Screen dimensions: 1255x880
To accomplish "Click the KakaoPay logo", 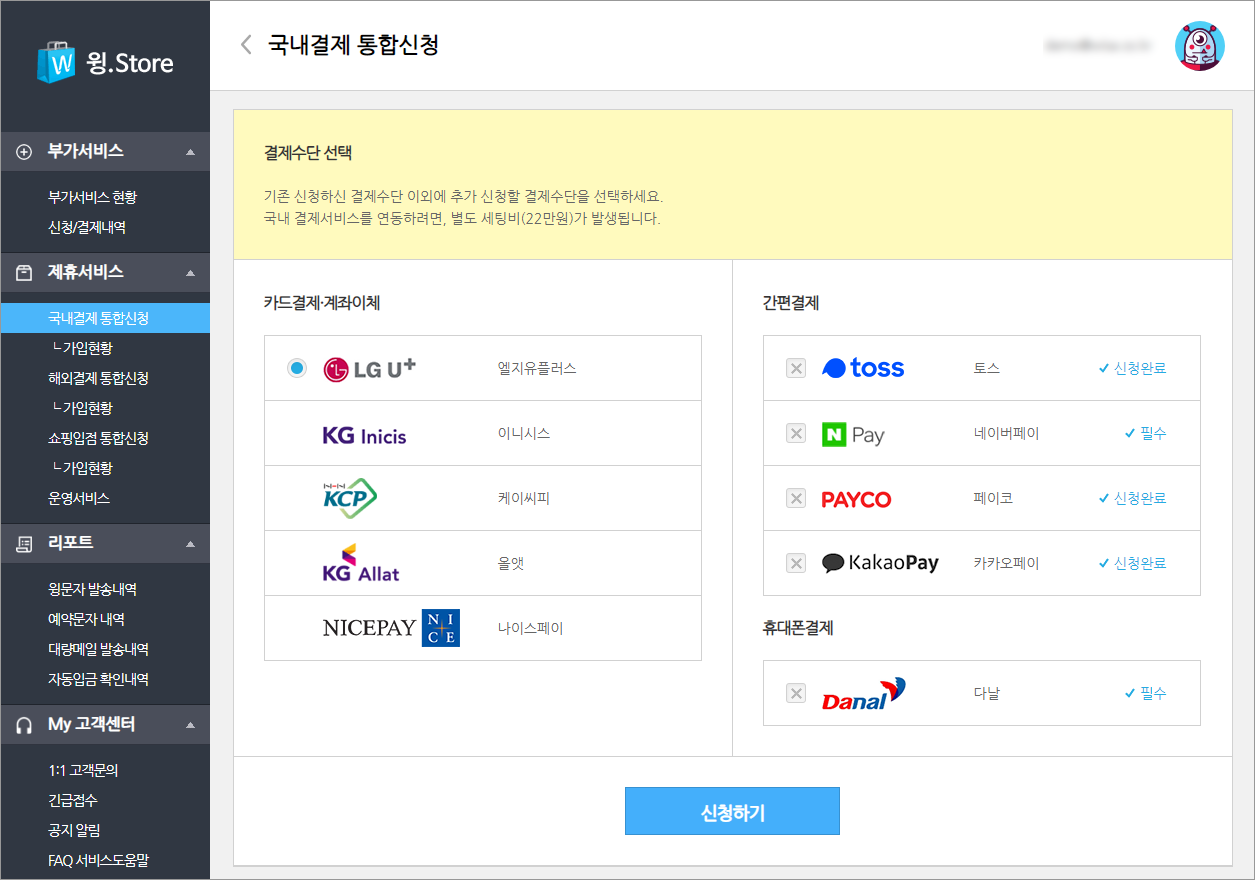I will click(x=880, y=563).
